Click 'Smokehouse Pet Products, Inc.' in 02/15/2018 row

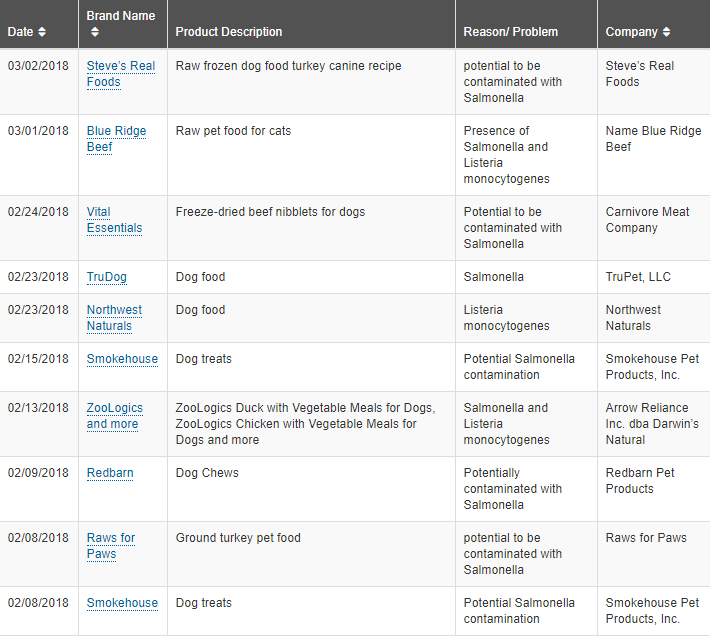pos(652,367)
